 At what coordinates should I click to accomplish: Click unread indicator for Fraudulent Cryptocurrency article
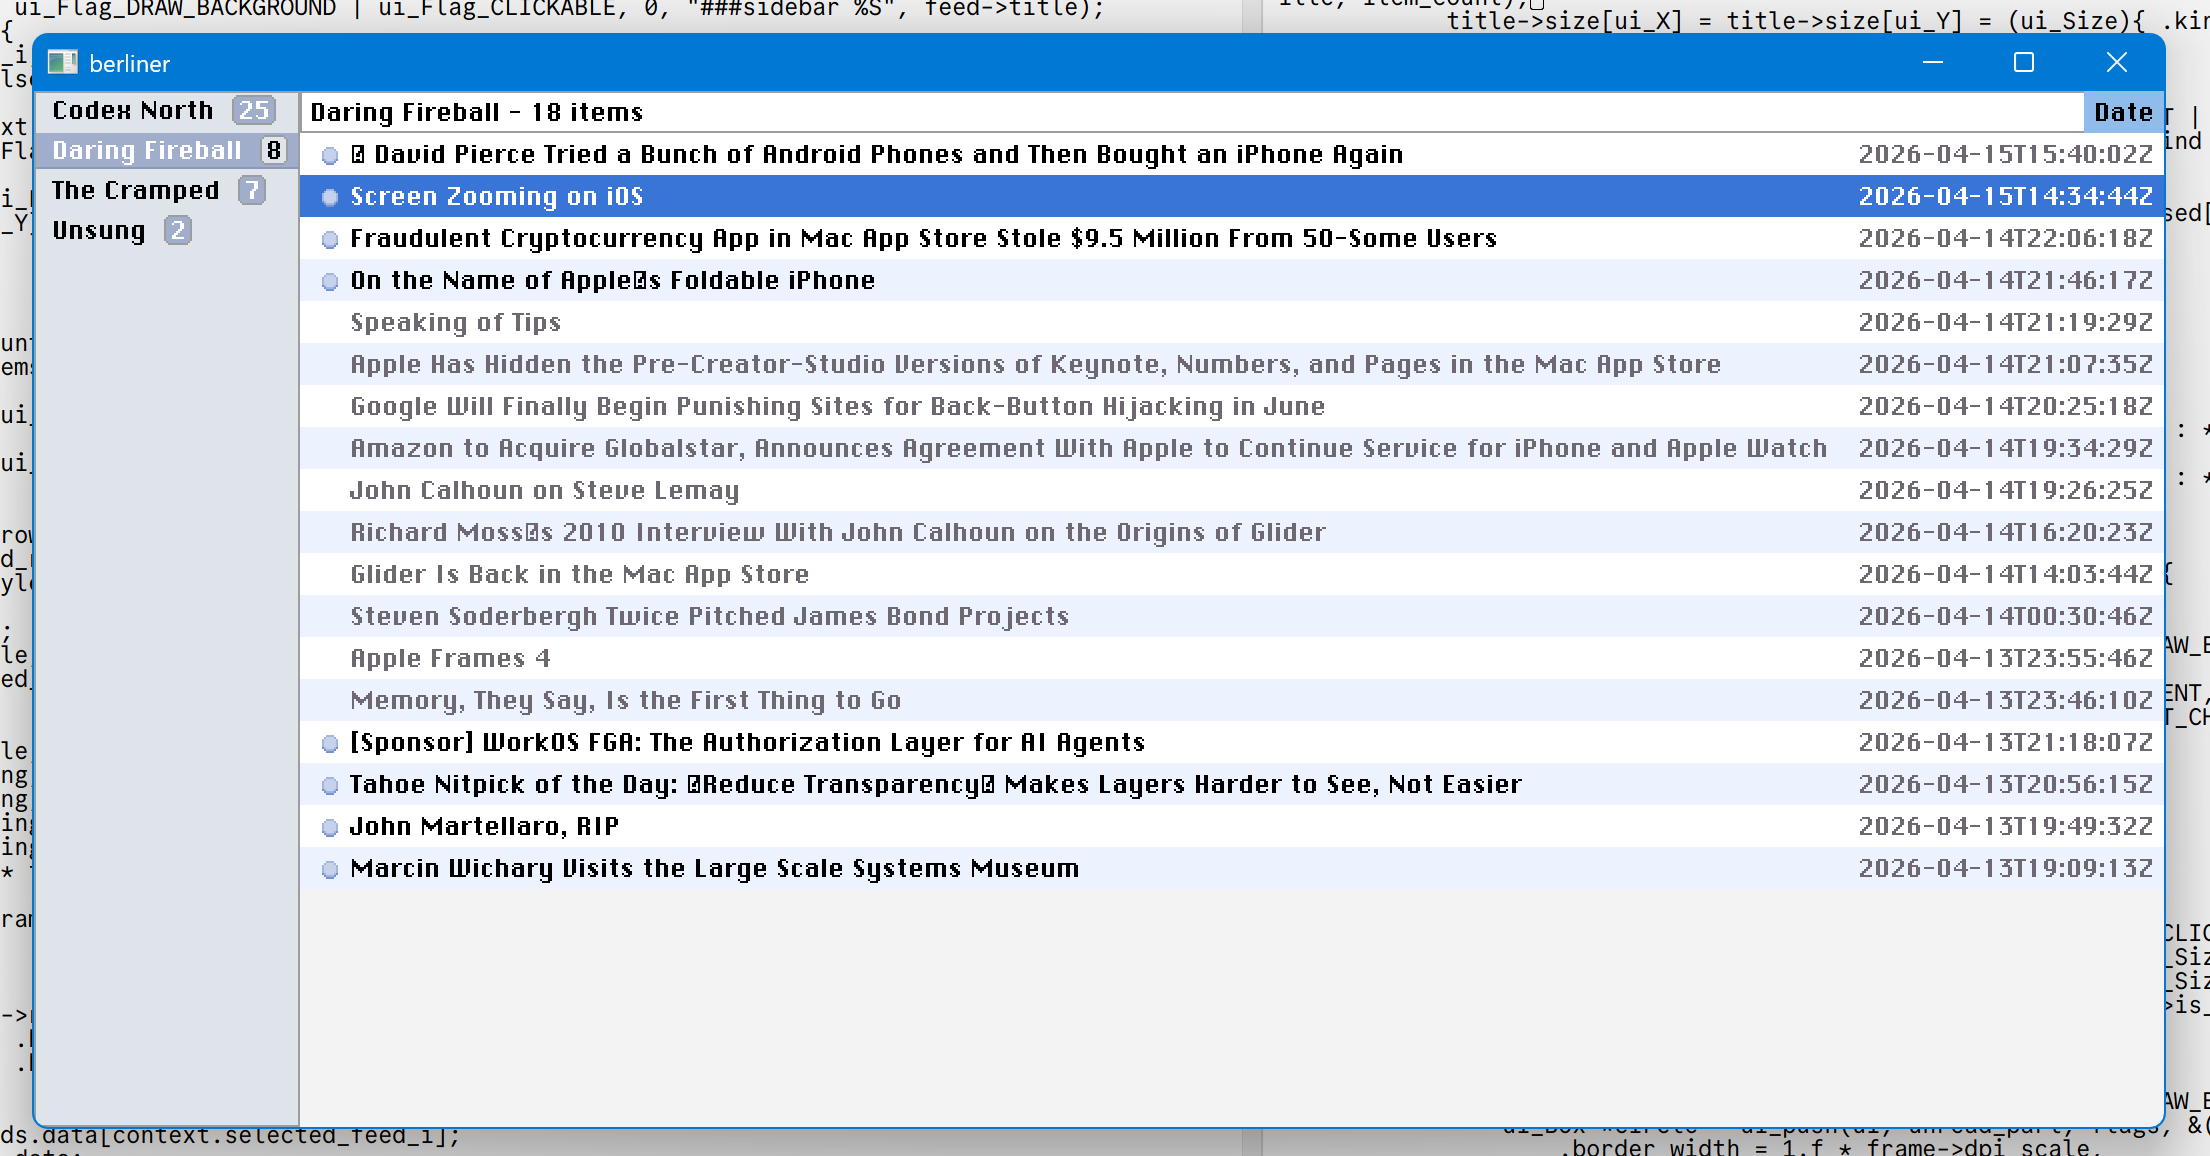click(x=330, y=239)
